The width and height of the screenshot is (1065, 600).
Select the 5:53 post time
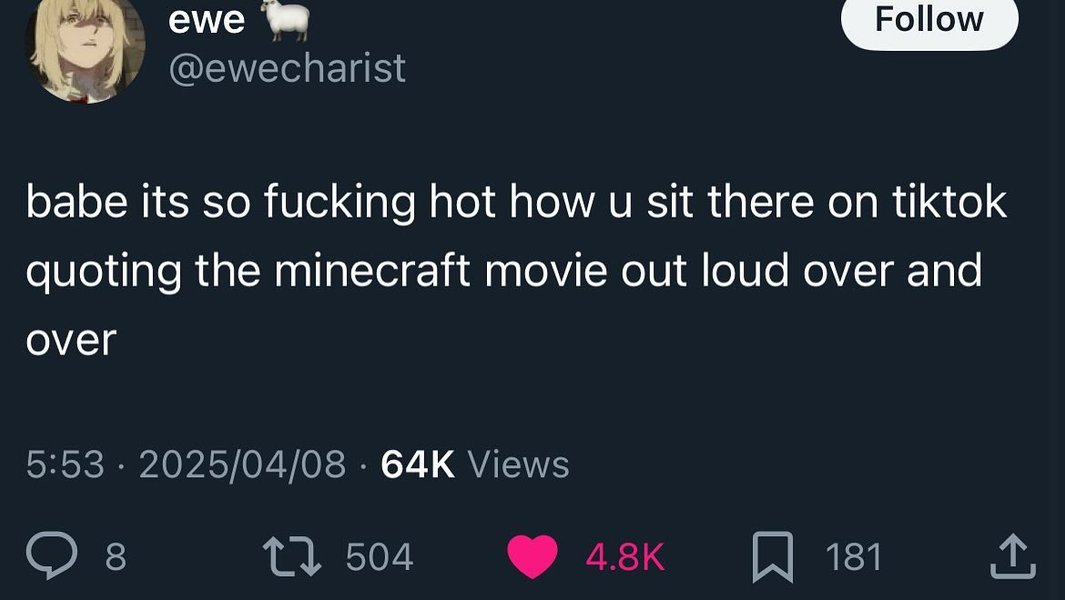click(x=65, y=465)
